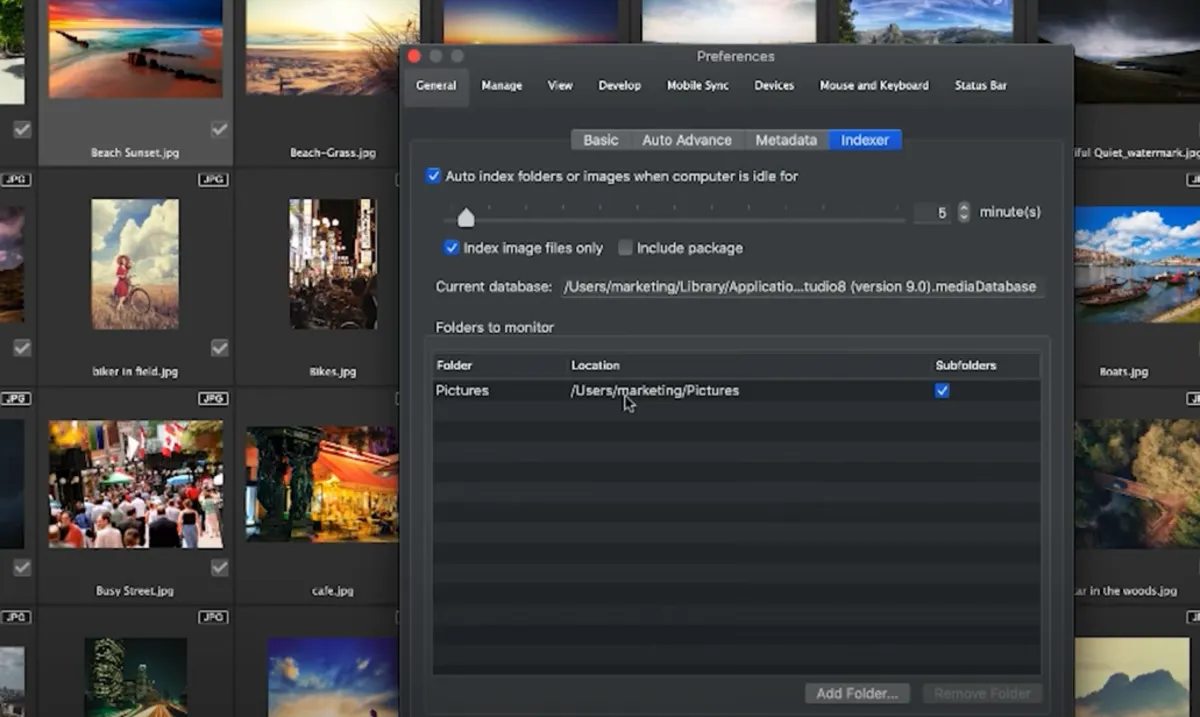Toggle the checkmark on Busy Street.jpg
Screen dimensions: 1200x717
click(x=220, y=568)
